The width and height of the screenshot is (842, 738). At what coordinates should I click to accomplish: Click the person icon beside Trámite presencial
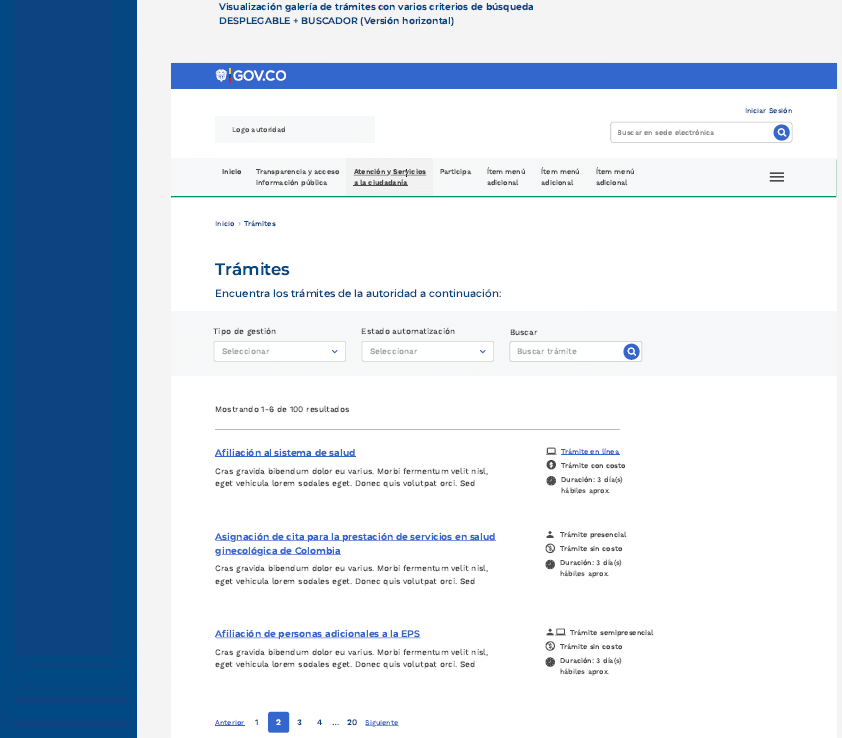[x=550, y=534]
